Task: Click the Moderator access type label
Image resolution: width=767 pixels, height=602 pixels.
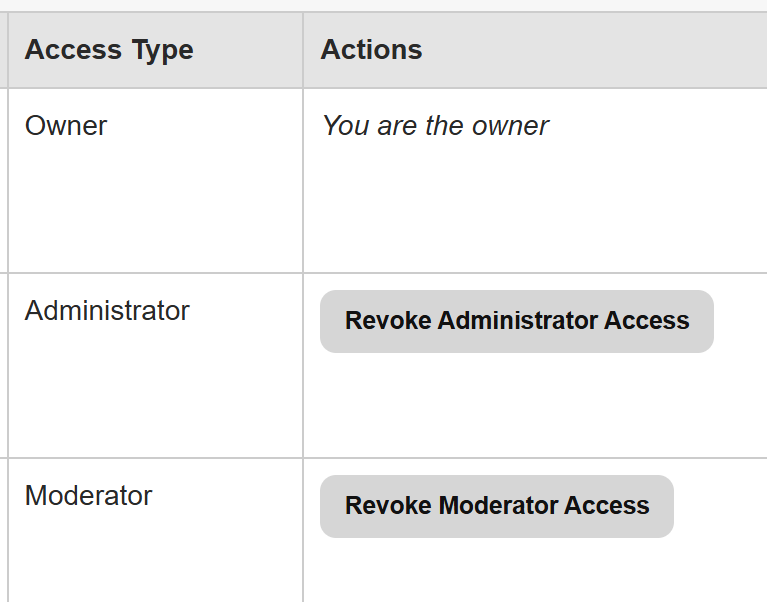Action: [89, 495]
